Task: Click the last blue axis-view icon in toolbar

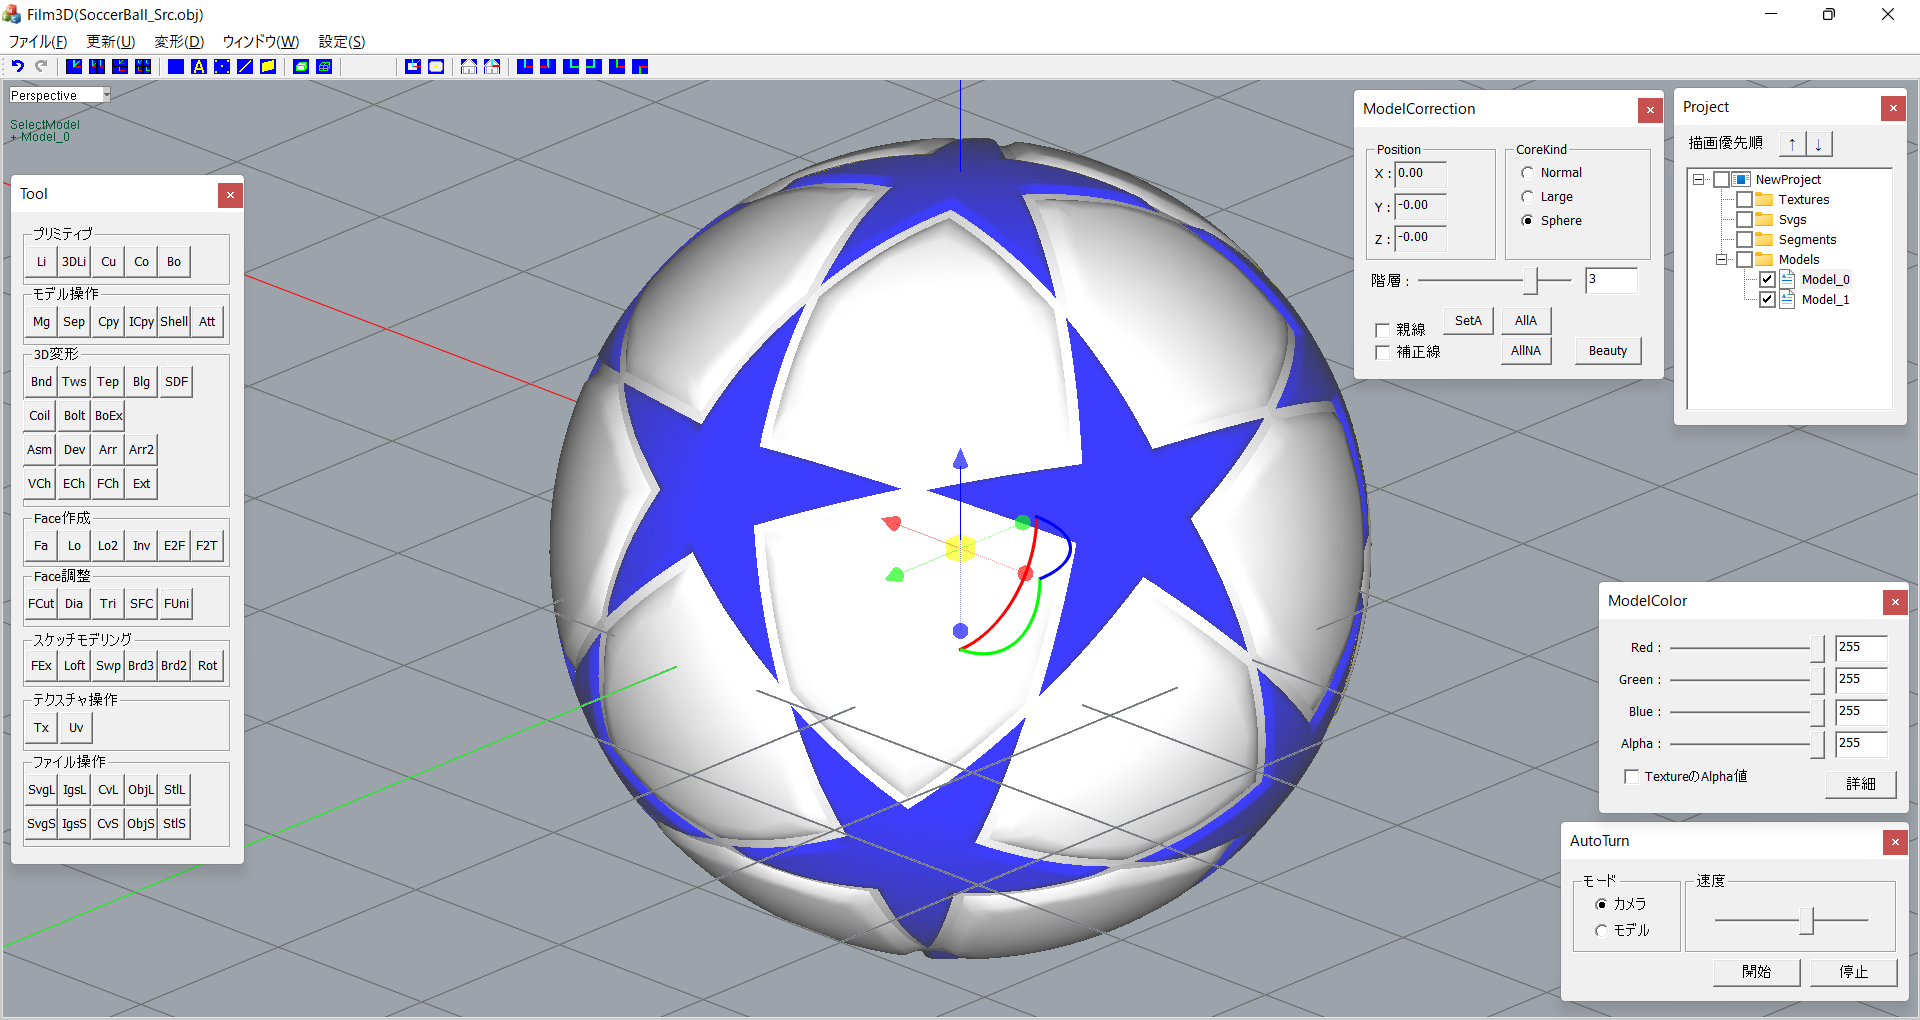Action: (x=640, y=66)
